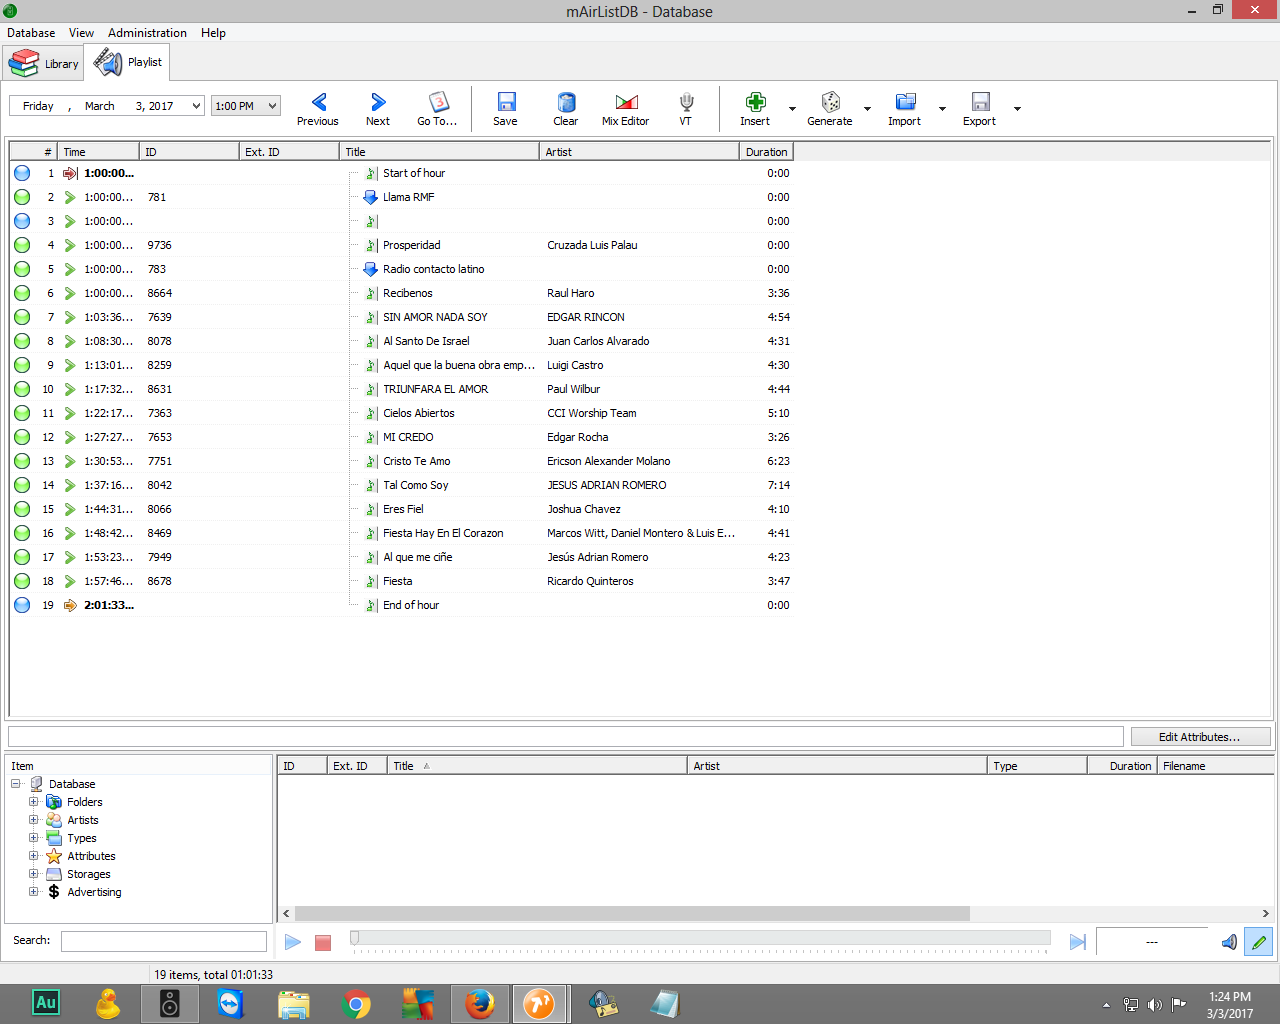This screenshot has width=1280, height=1024.
Task: Expand the Folders tree node
Action: click(x=34, y=802)
